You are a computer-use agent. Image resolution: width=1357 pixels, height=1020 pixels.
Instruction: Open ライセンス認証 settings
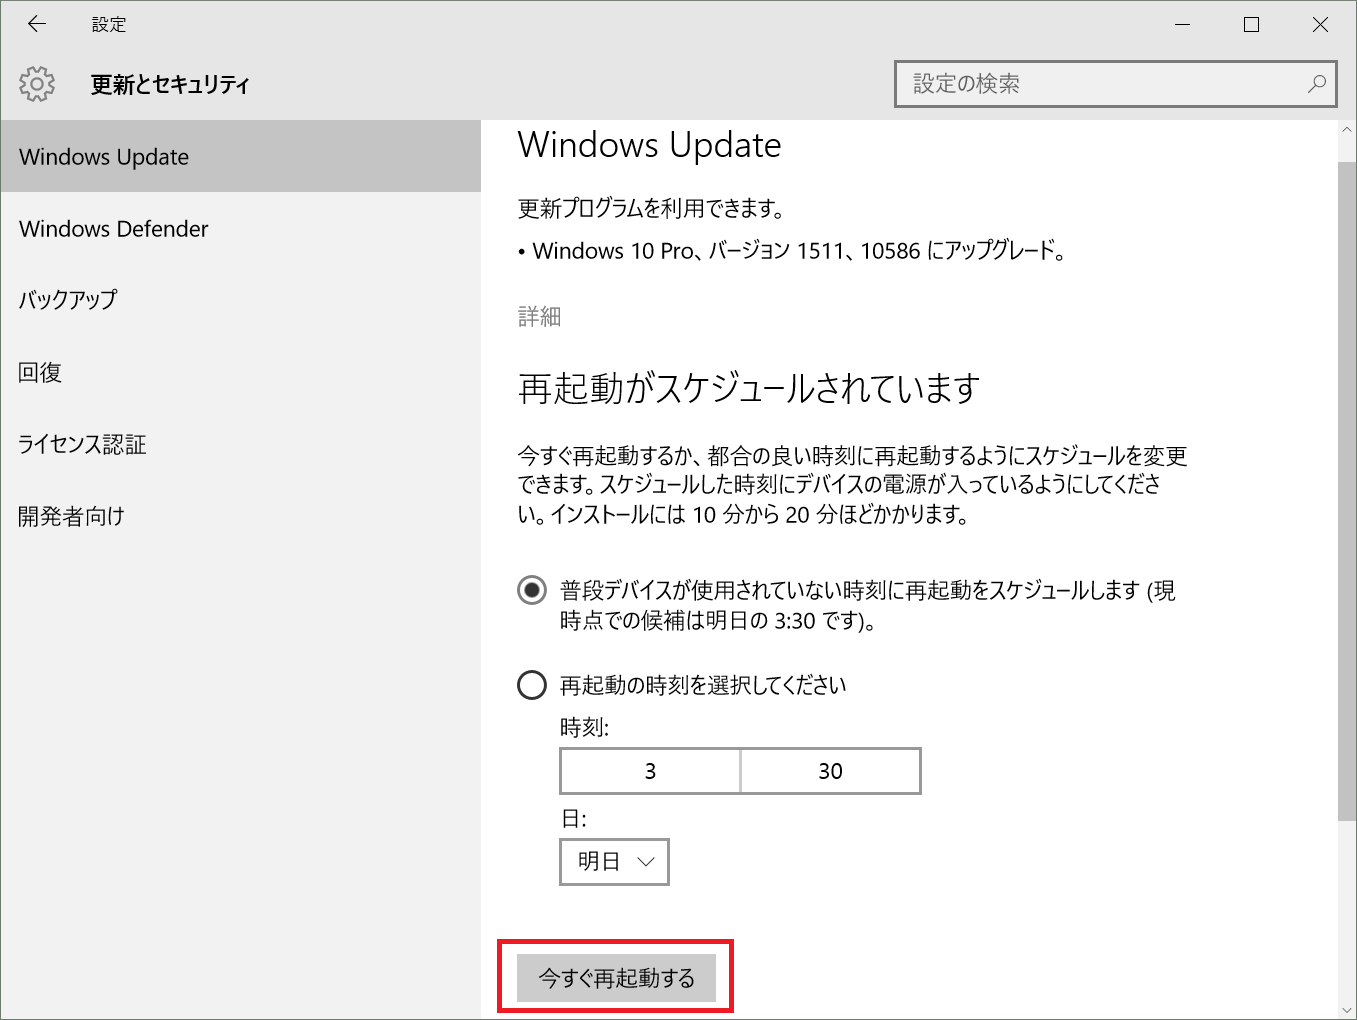tap(240, 444)
